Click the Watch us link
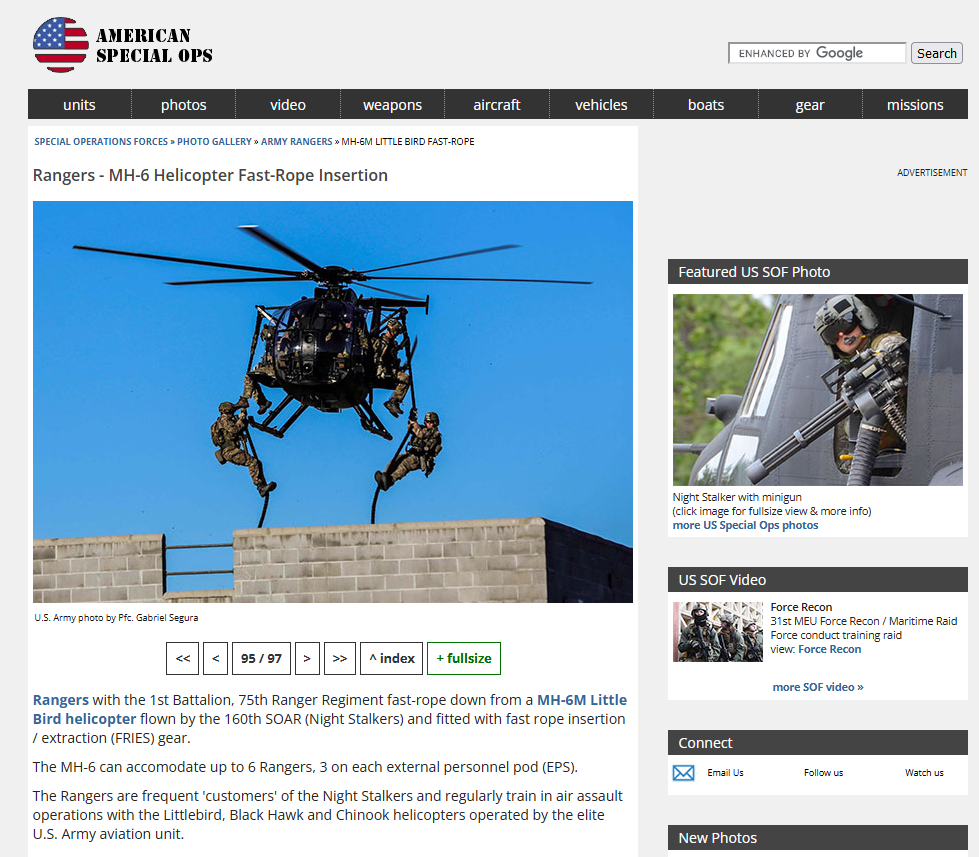 click(924, 773)
